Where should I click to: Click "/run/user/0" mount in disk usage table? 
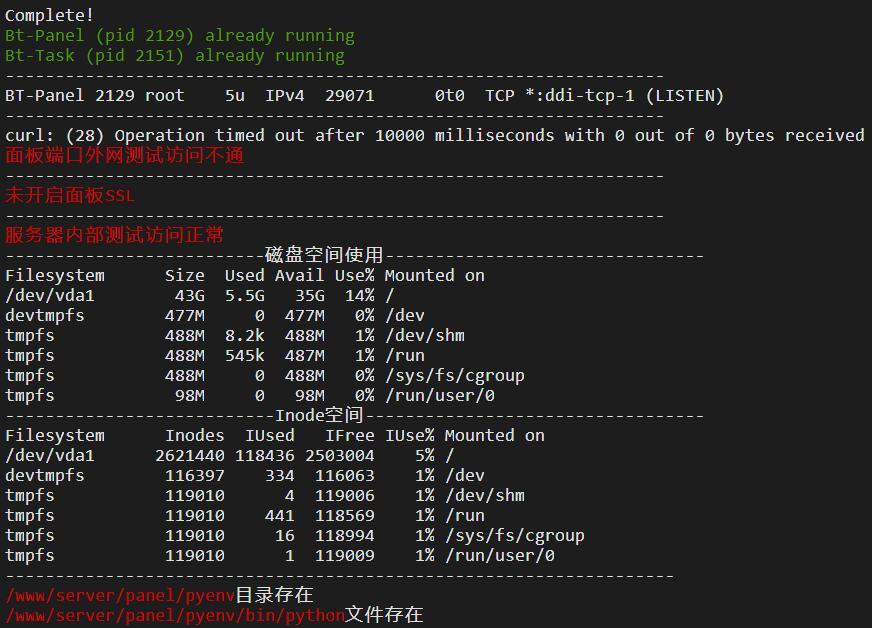440,395
